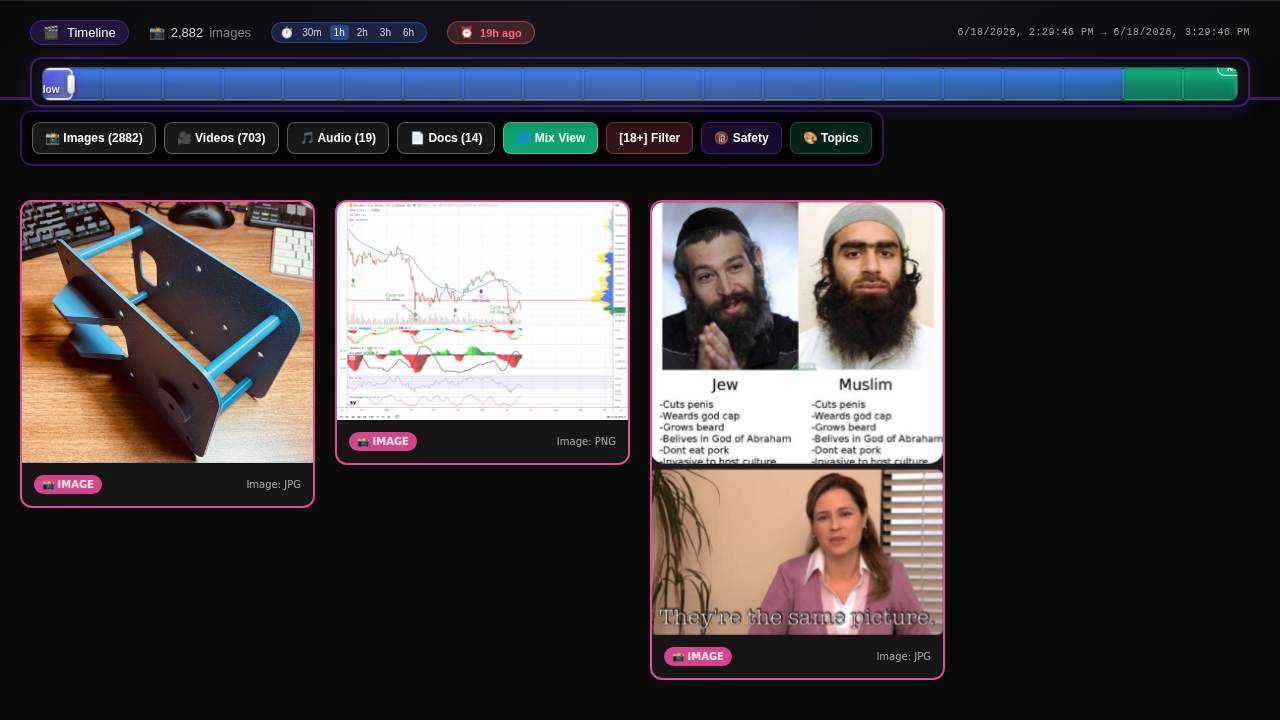This screenshot has width=1280, height=720.
Task: Open the third card's meme thumbnail
Action: (797, 418)
